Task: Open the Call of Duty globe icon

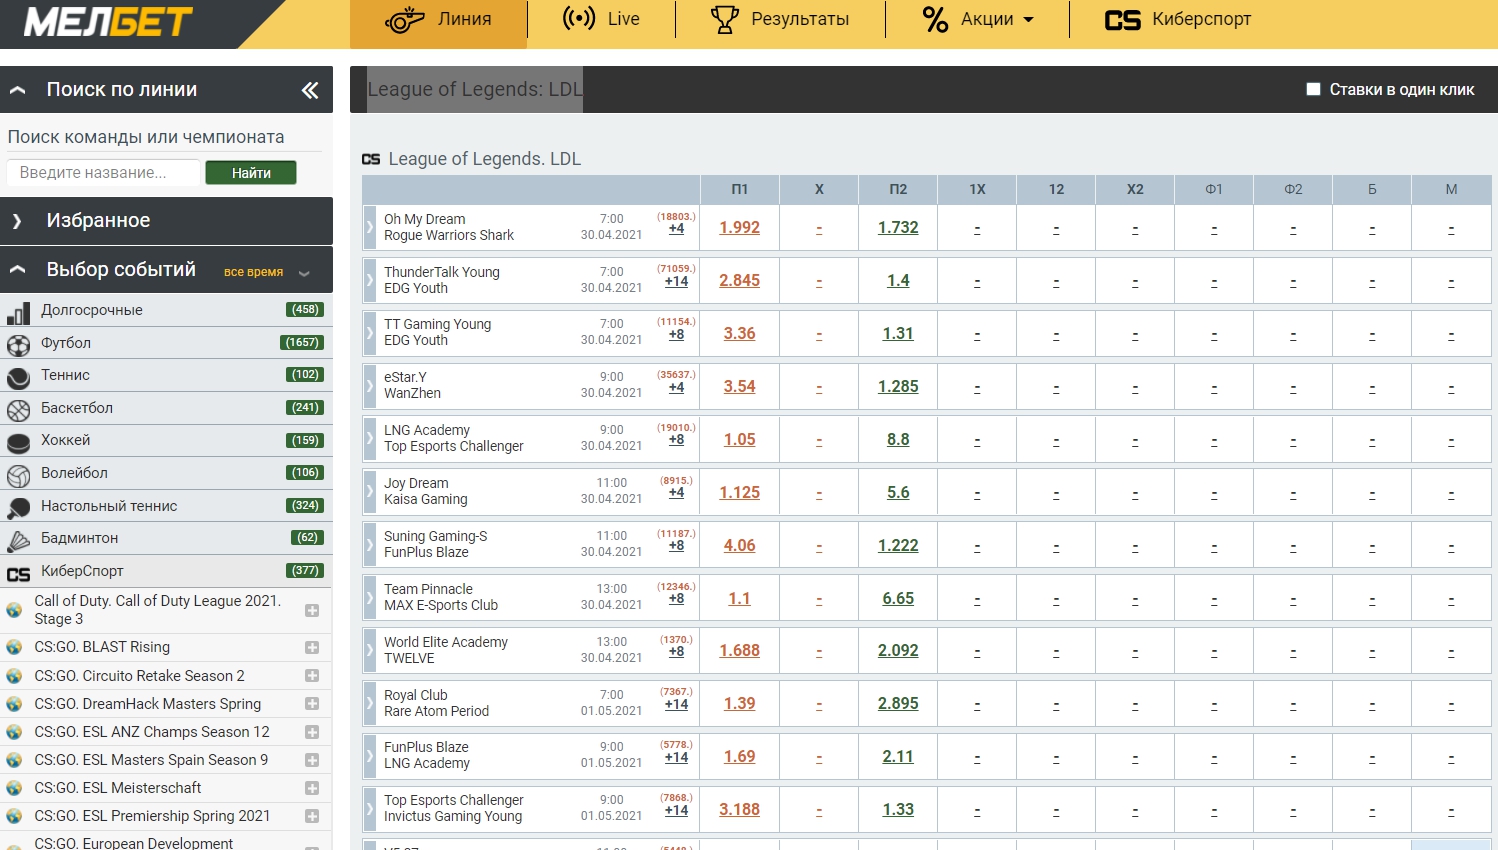Action: pos(14,610)
